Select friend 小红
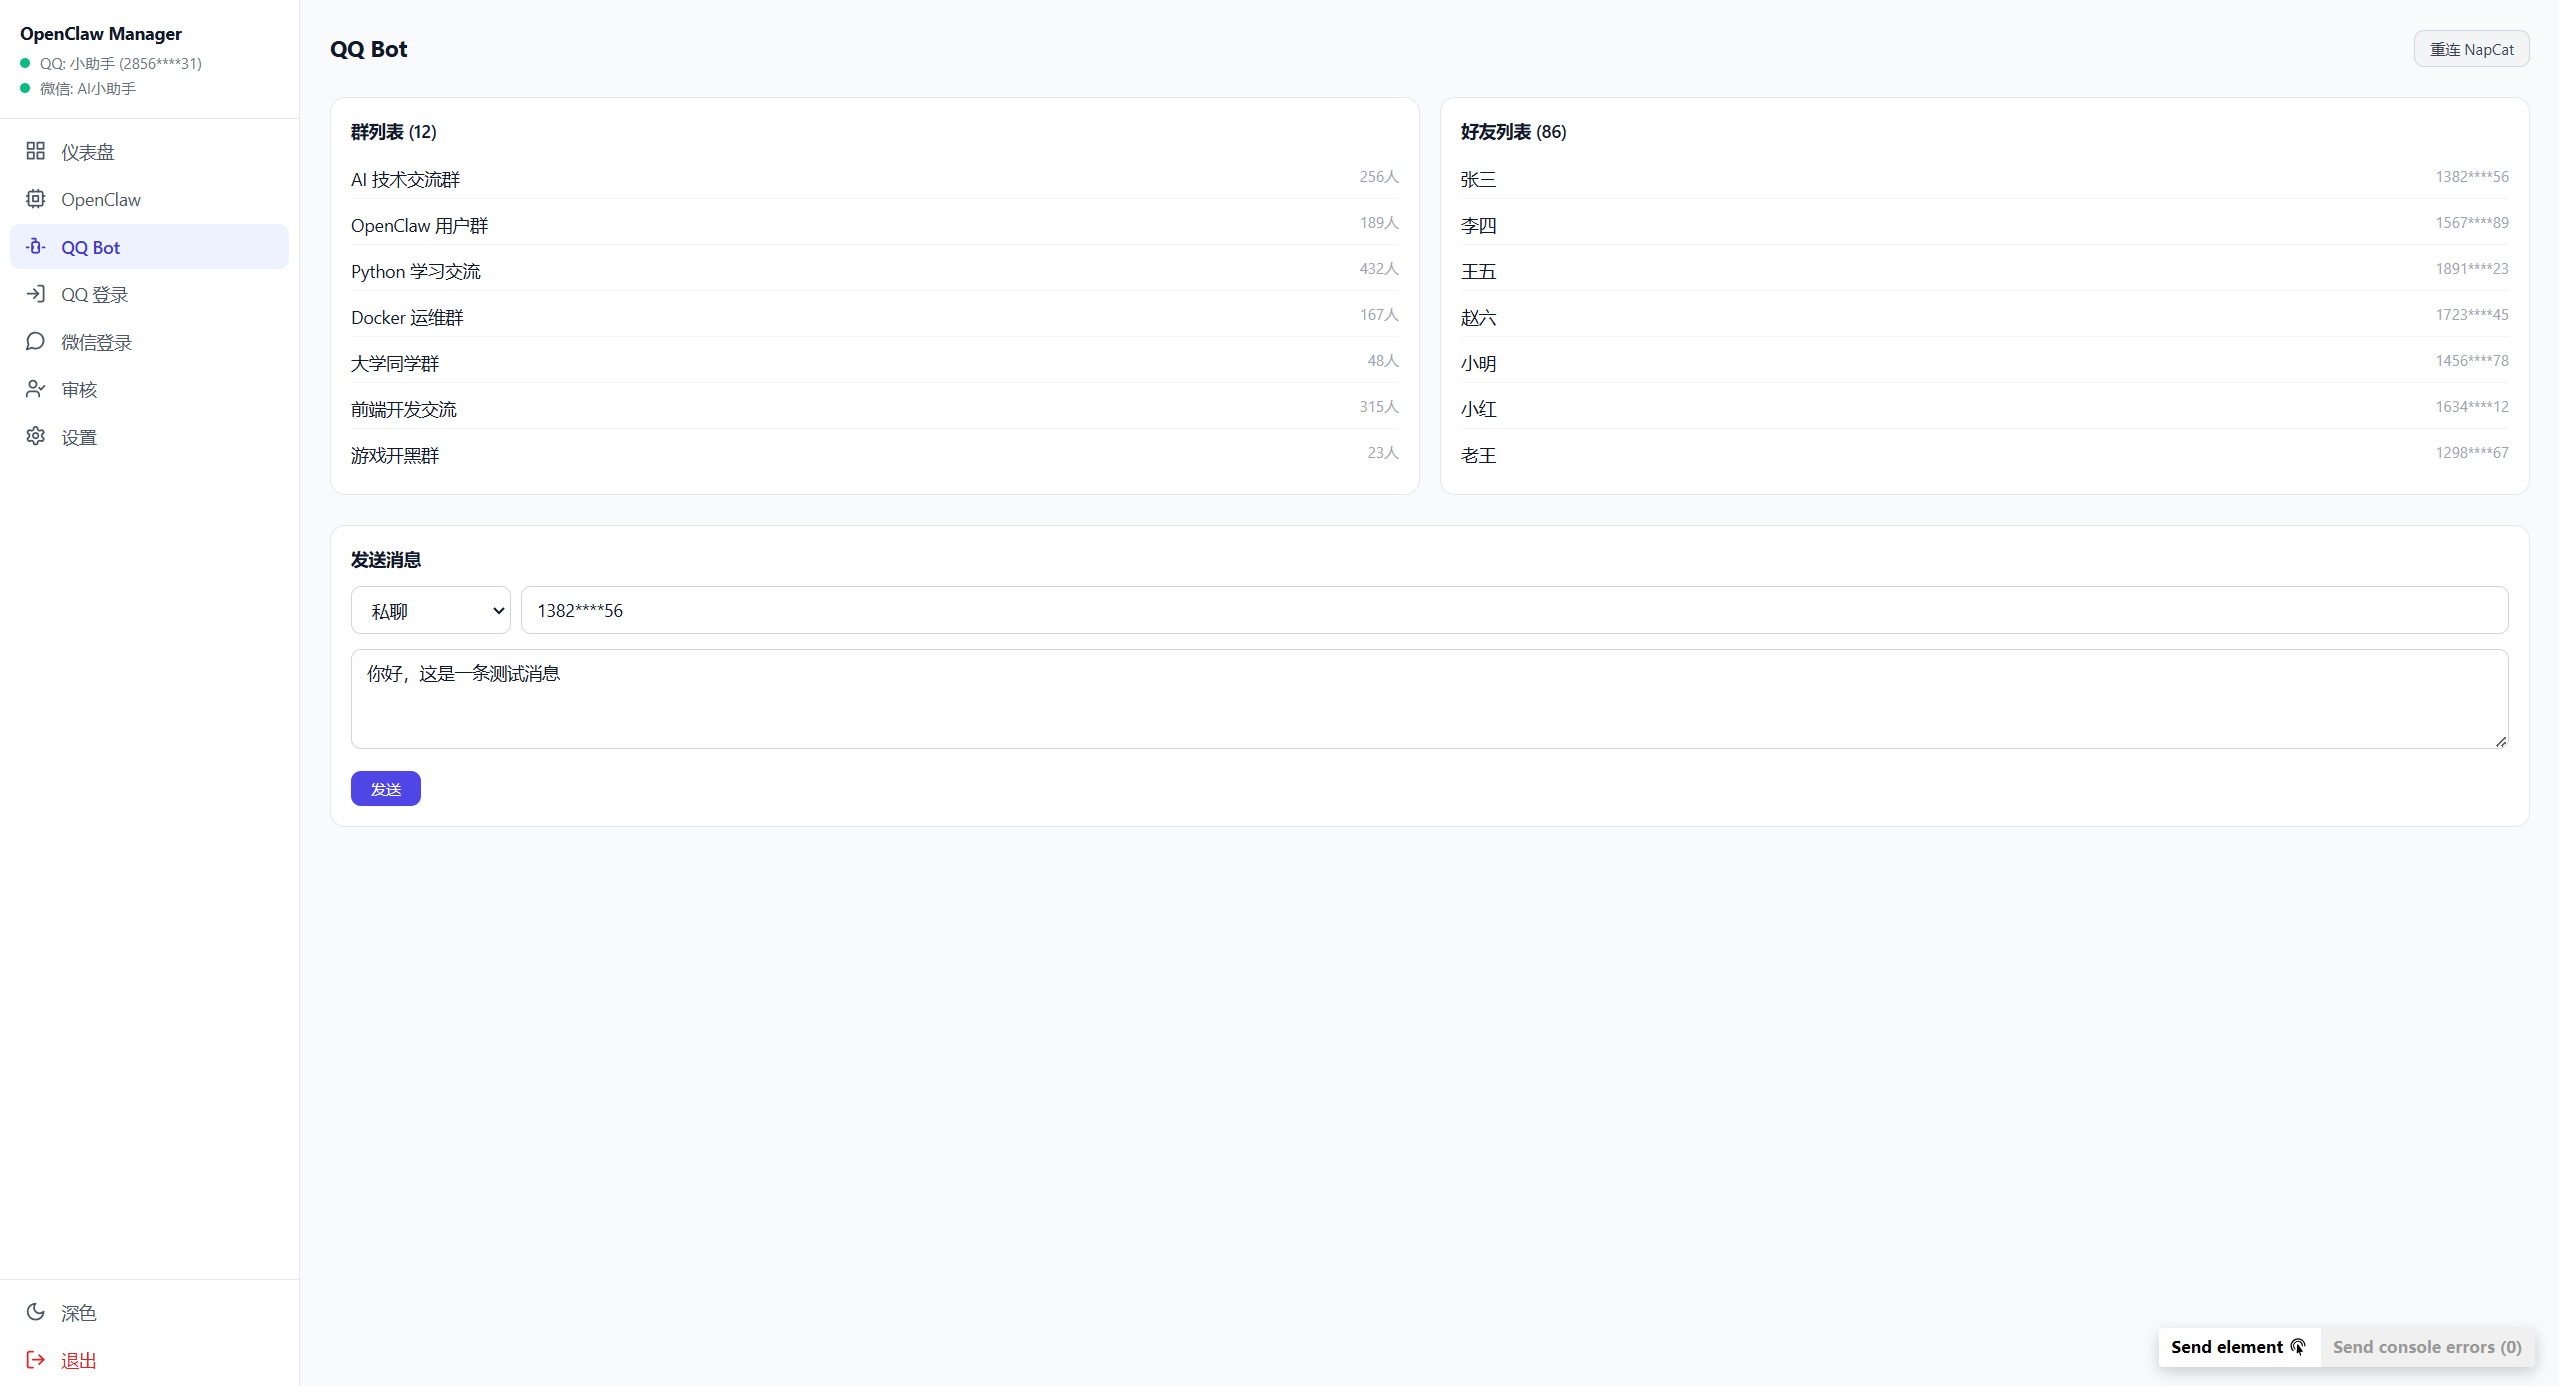Image resolution: width=2559 pixels, height=1386 pixels. coord(1984,409)
